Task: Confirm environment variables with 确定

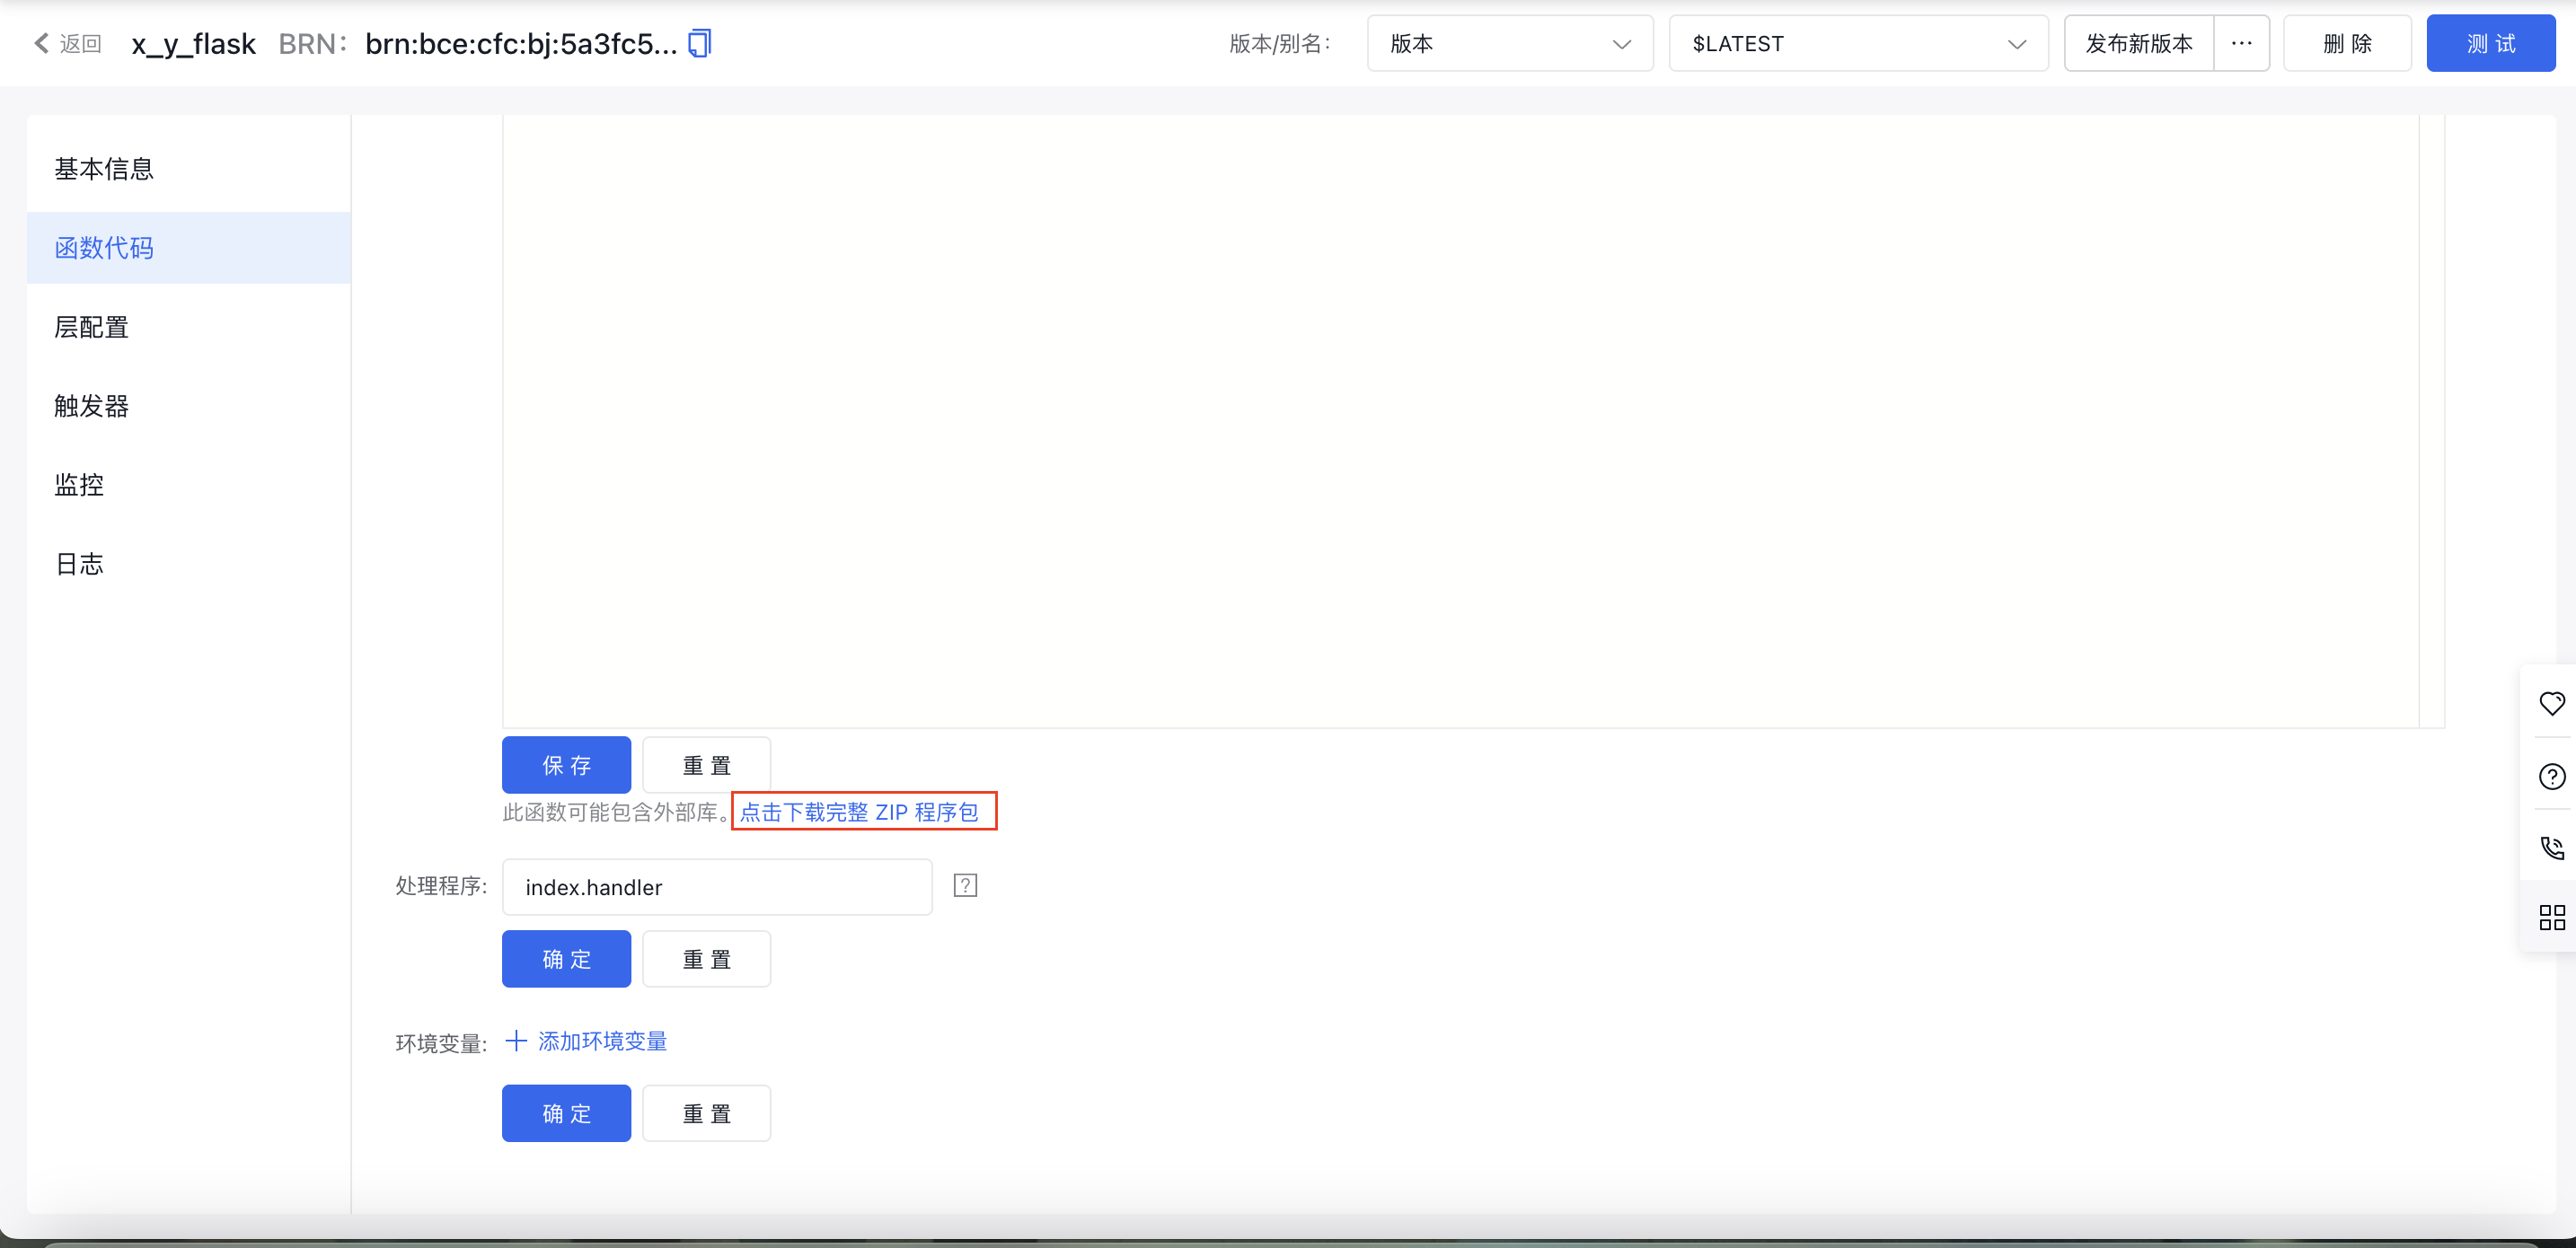Action: coord(566,1113)
